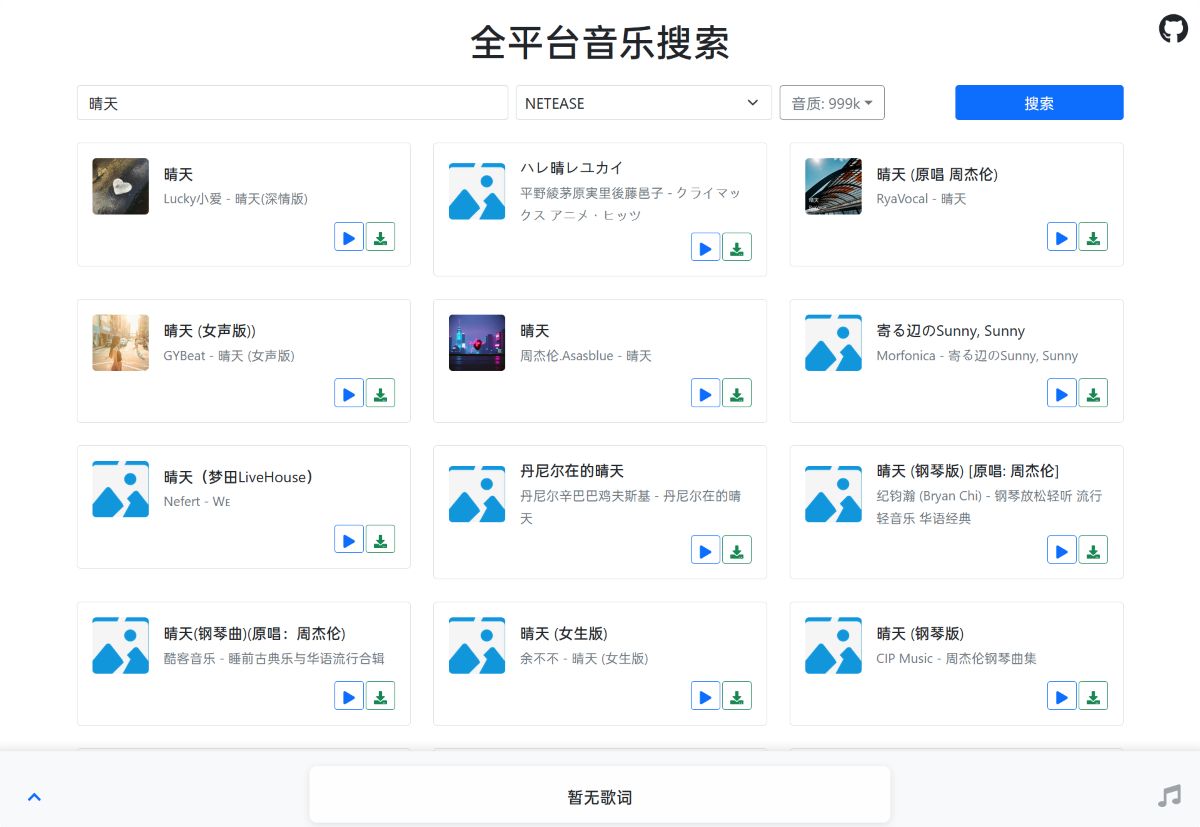Click title 丹尼尔在的晴天
This screenshot has width=1200, height=827.
(572, 471)
